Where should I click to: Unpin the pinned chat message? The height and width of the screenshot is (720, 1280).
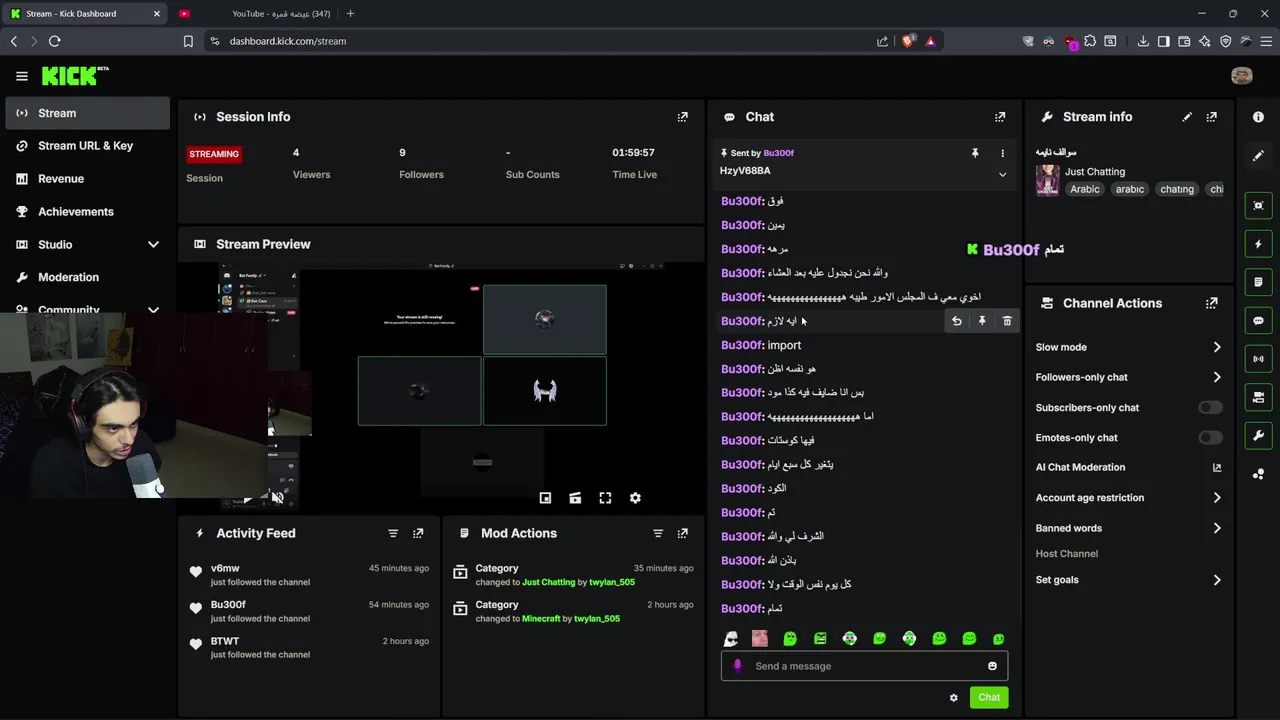click(x=975, y=153)
